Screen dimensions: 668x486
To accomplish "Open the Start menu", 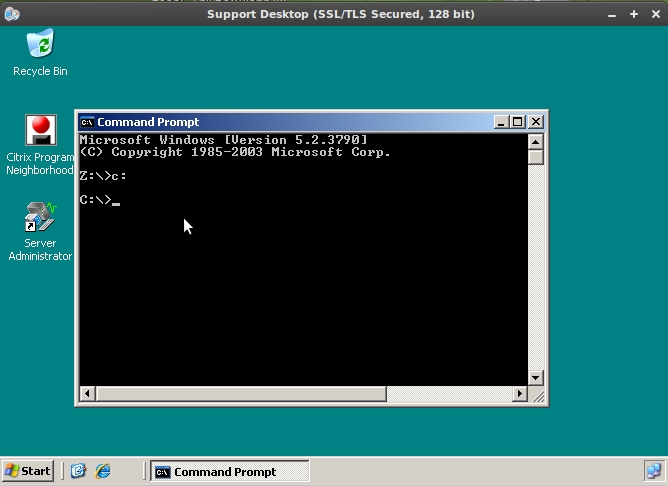I will coord(28,471).
